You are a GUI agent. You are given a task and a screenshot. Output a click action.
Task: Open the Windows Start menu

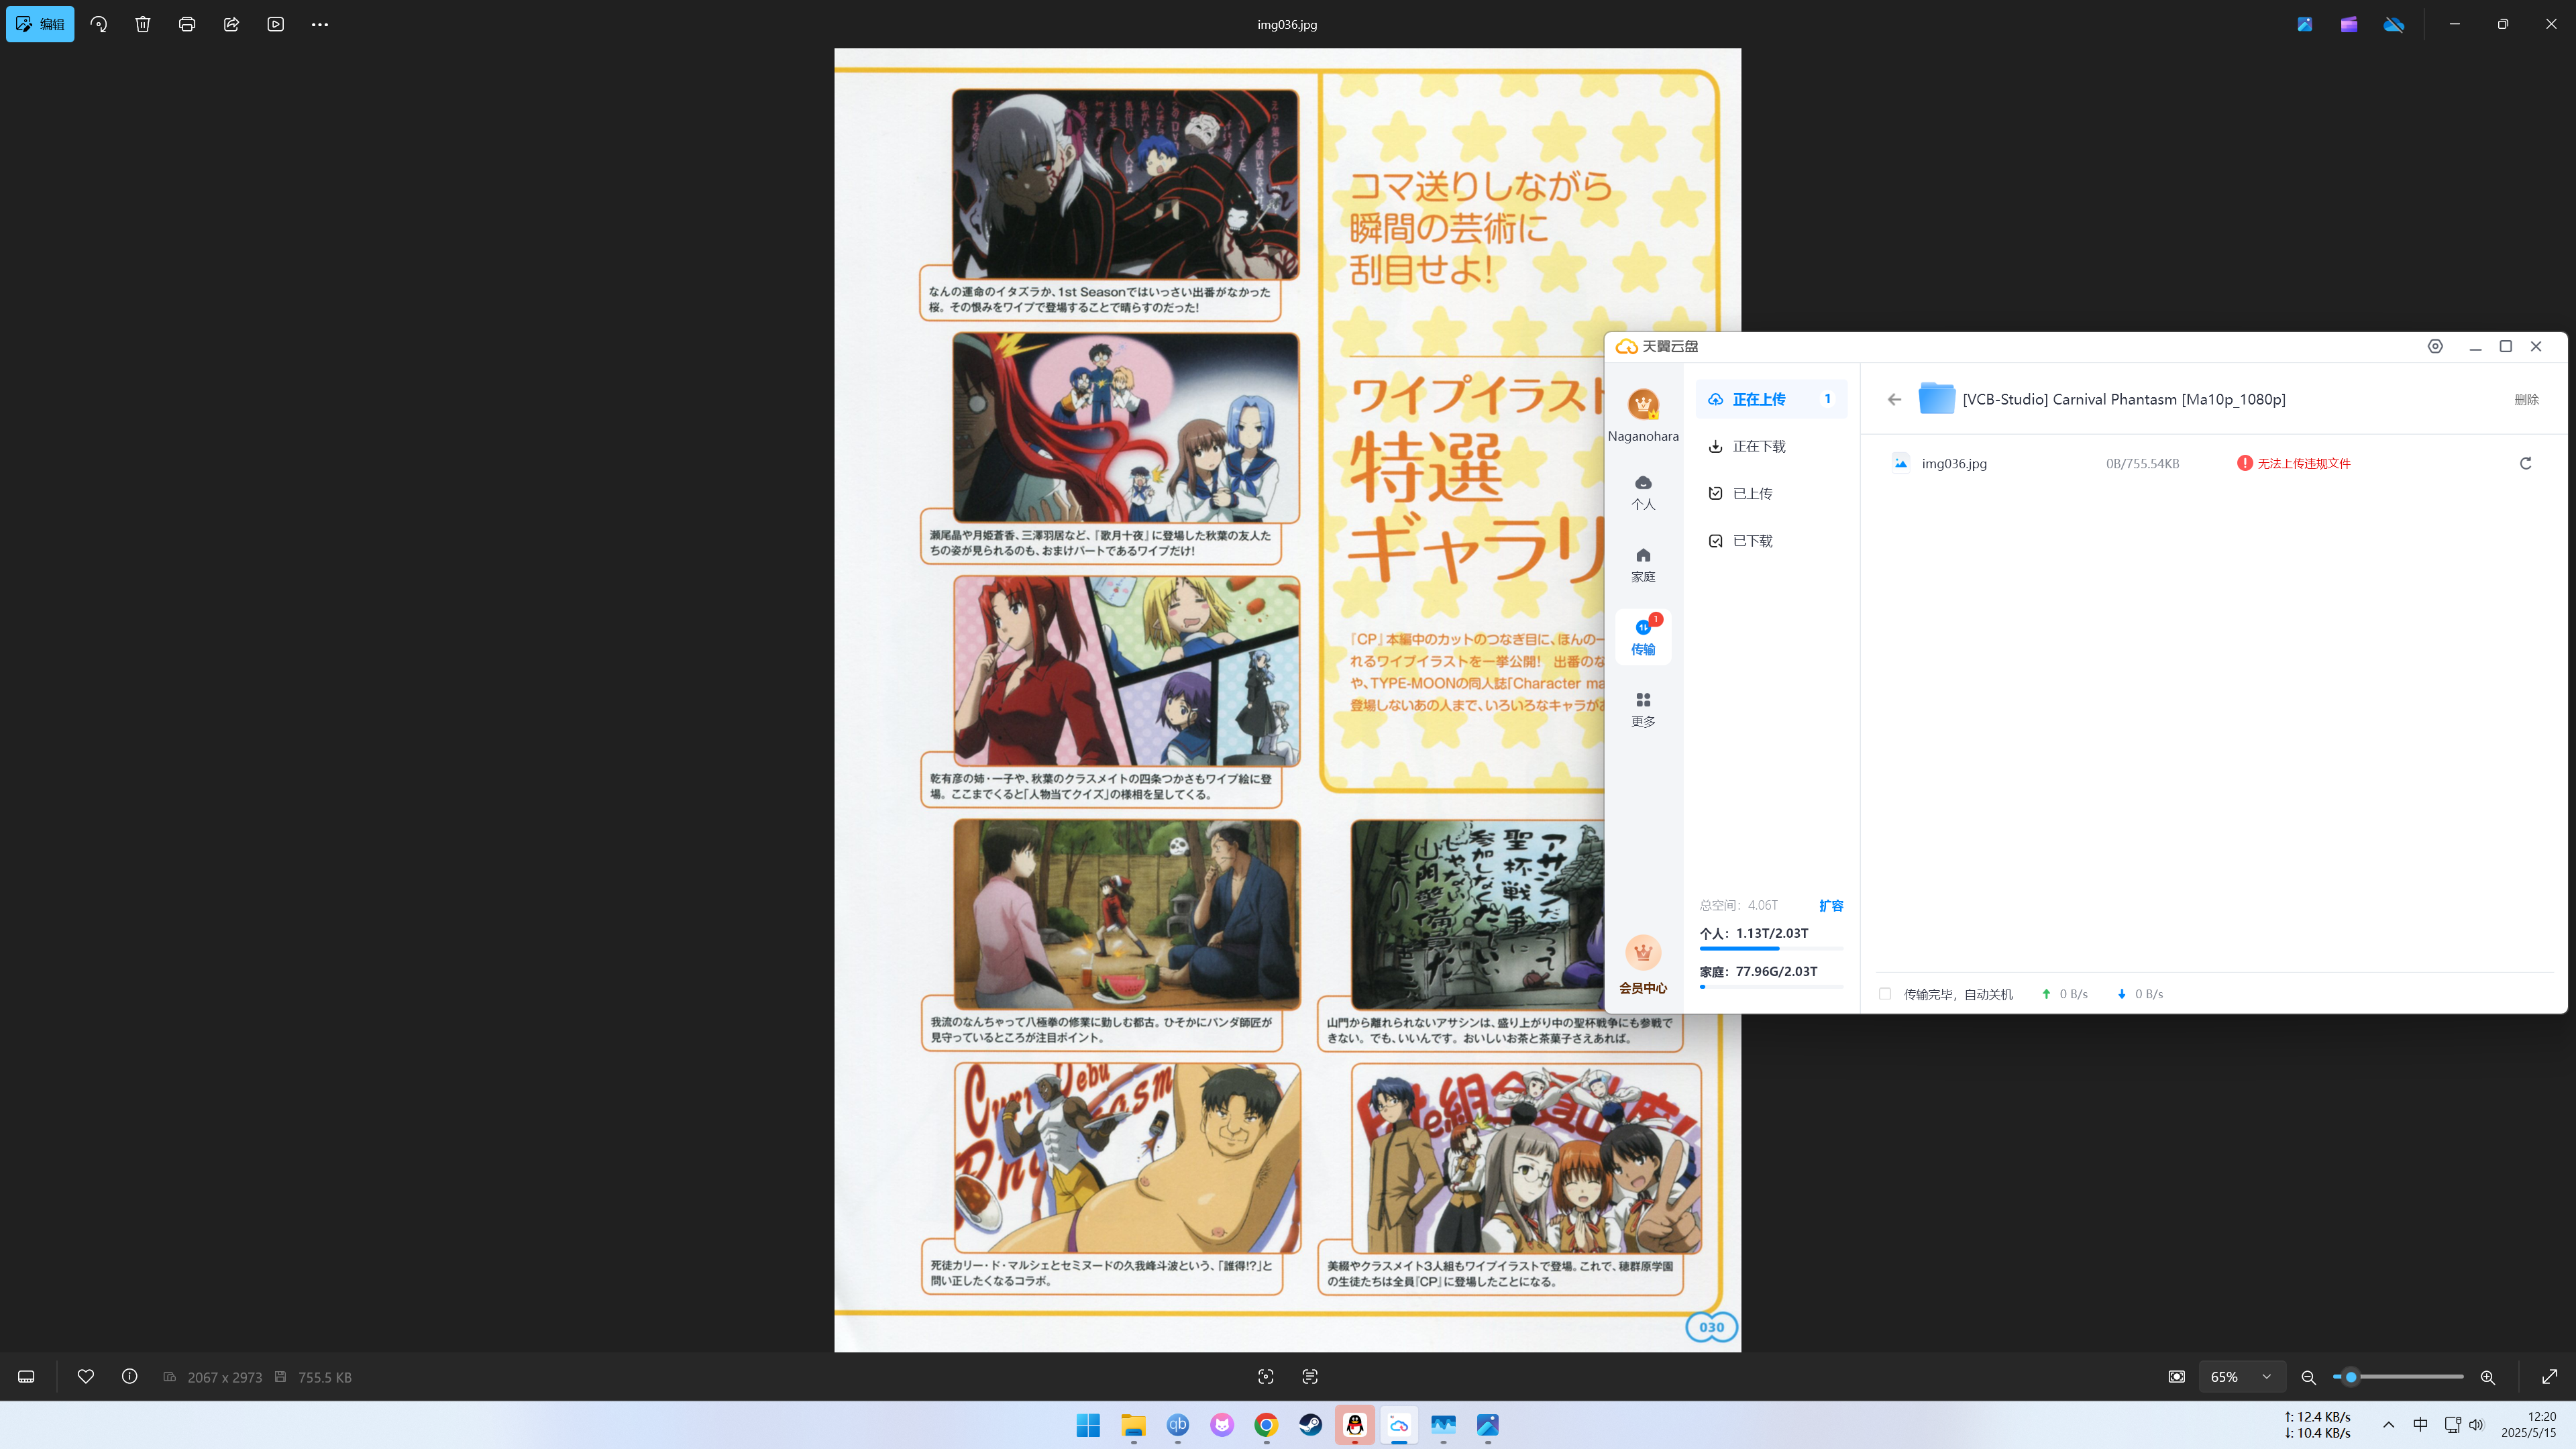[1088, 1425]
